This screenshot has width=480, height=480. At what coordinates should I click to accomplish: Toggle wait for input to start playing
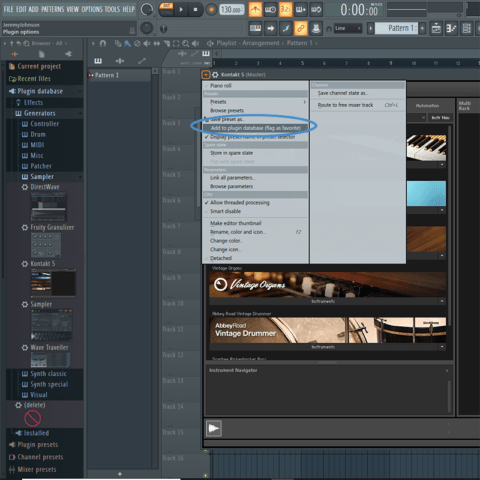coord(270,10)
